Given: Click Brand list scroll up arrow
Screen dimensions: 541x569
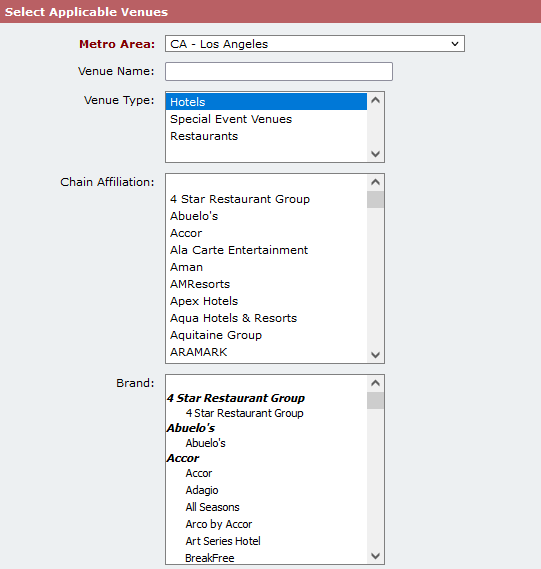Looking at the screenshot, I should [x=376, y=383].
